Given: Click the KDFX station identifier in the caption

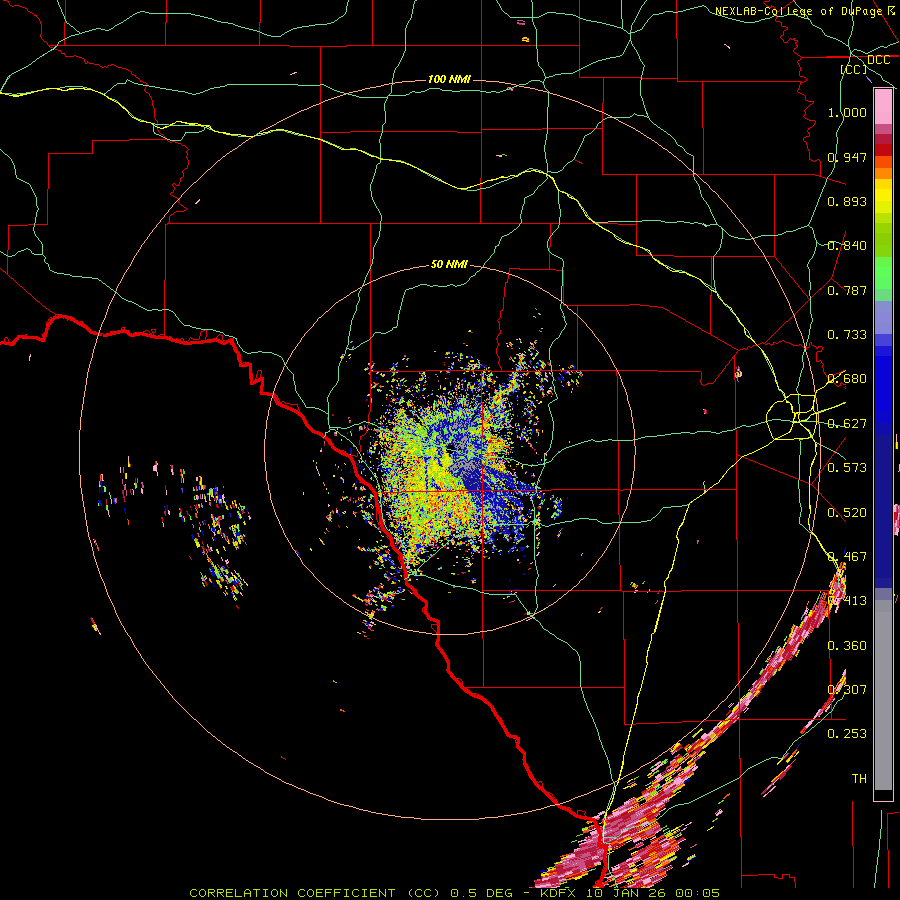Looking at the screenshot, I should tap(560, 893).
